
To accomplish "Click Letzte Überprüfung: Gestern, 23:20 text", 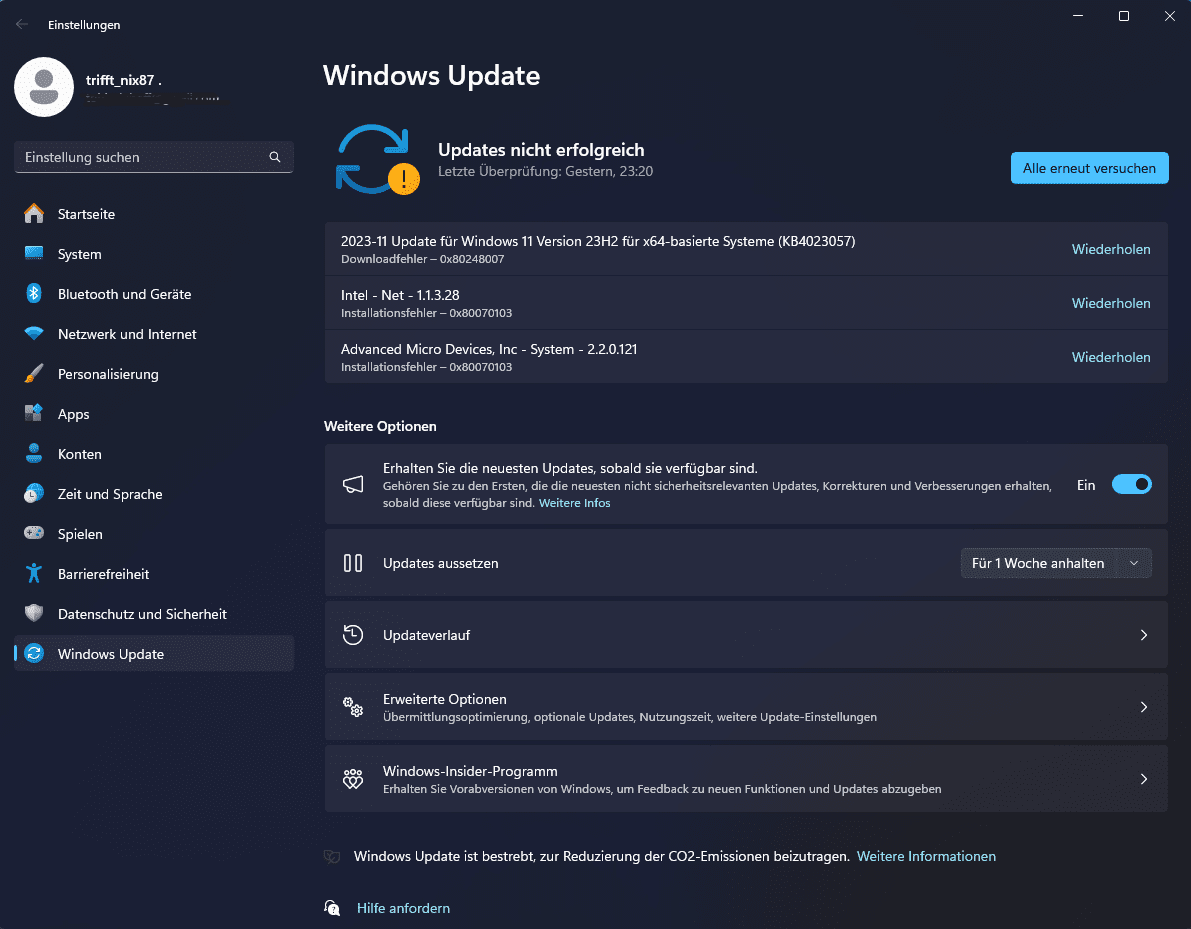I will point(545,172).
